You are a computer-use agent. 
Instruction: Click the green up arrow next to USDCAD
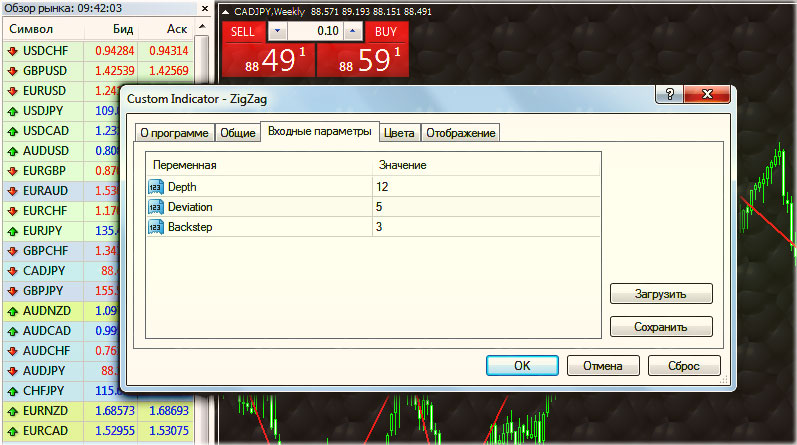11,130
